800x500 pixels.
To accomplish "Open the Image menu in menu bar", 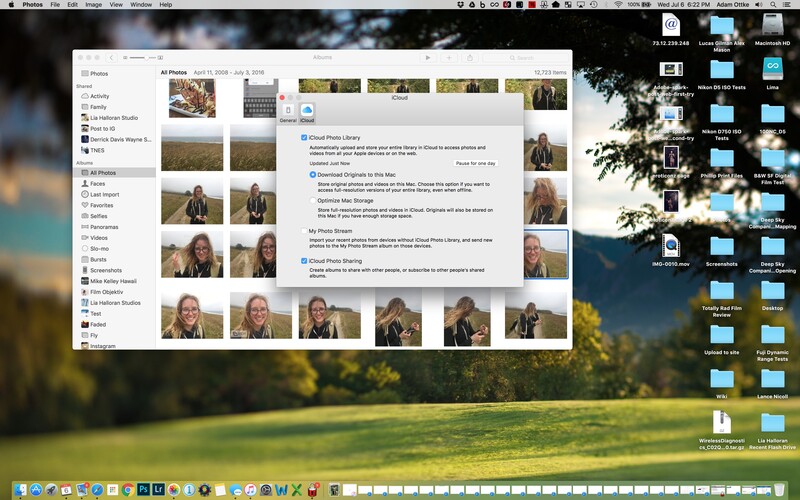I will (x=93, y=5).
